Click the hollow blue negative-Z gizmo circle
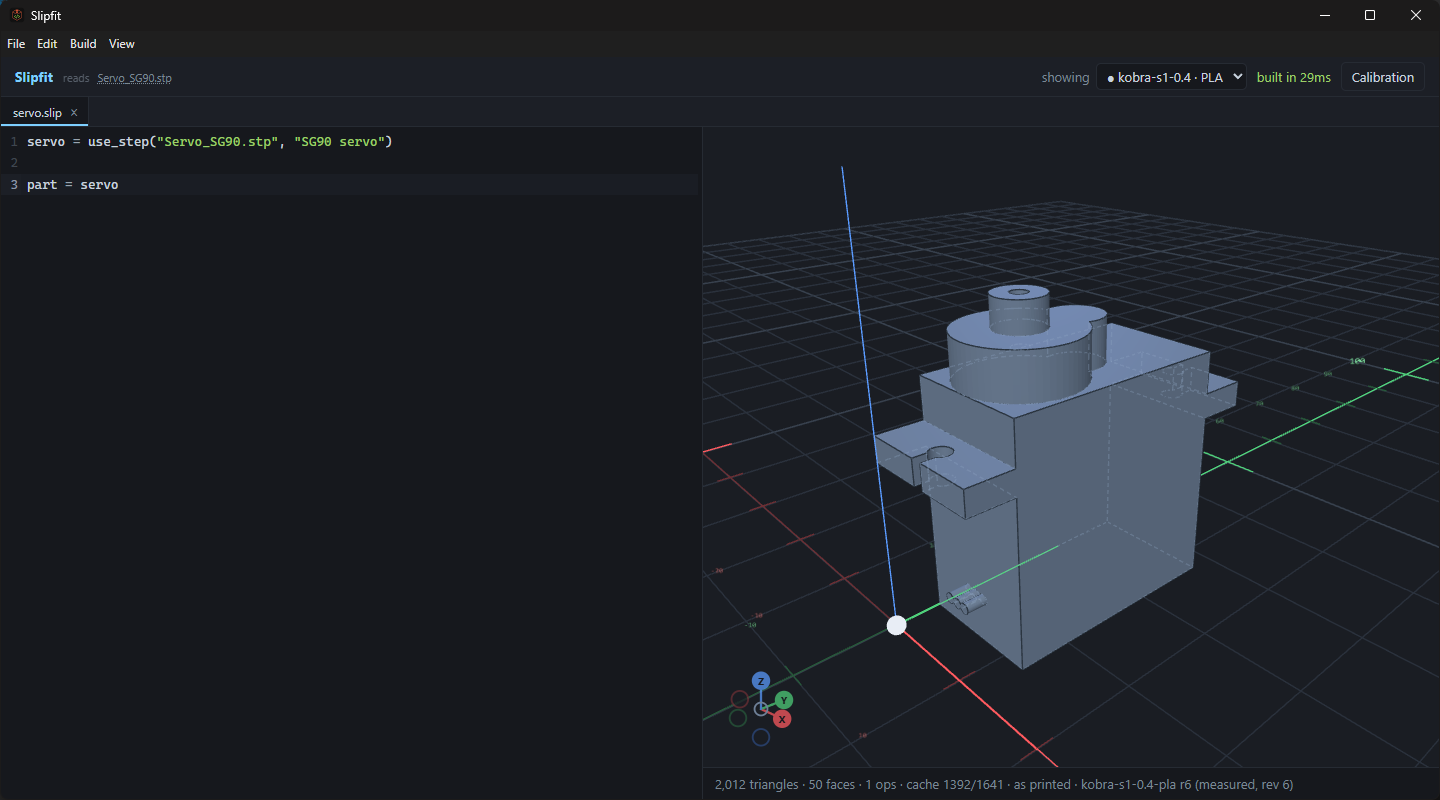The height and width of the screenshot is (800, 1440). [x=760, y=737]
